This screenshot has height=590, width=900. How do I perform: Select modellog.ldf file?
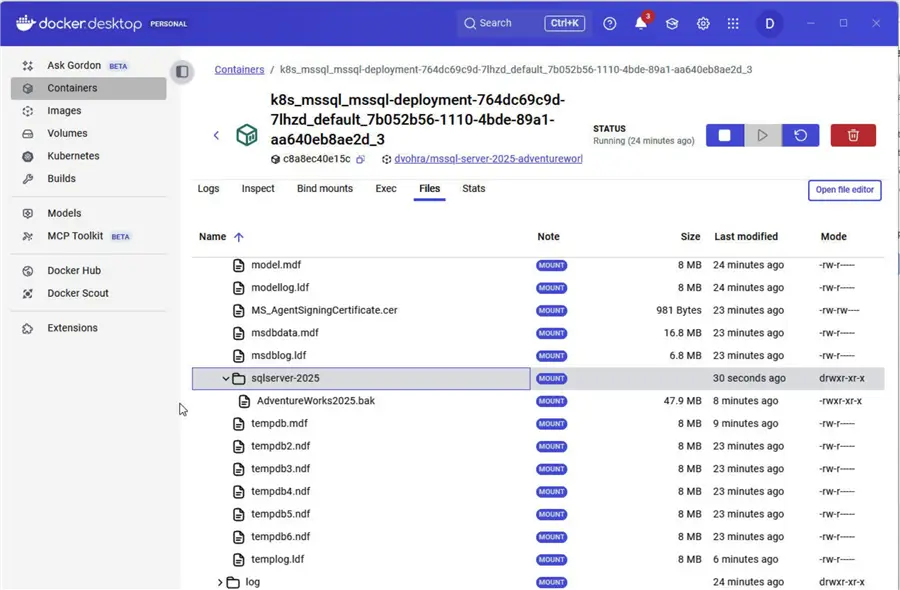(x=280, y=288)
